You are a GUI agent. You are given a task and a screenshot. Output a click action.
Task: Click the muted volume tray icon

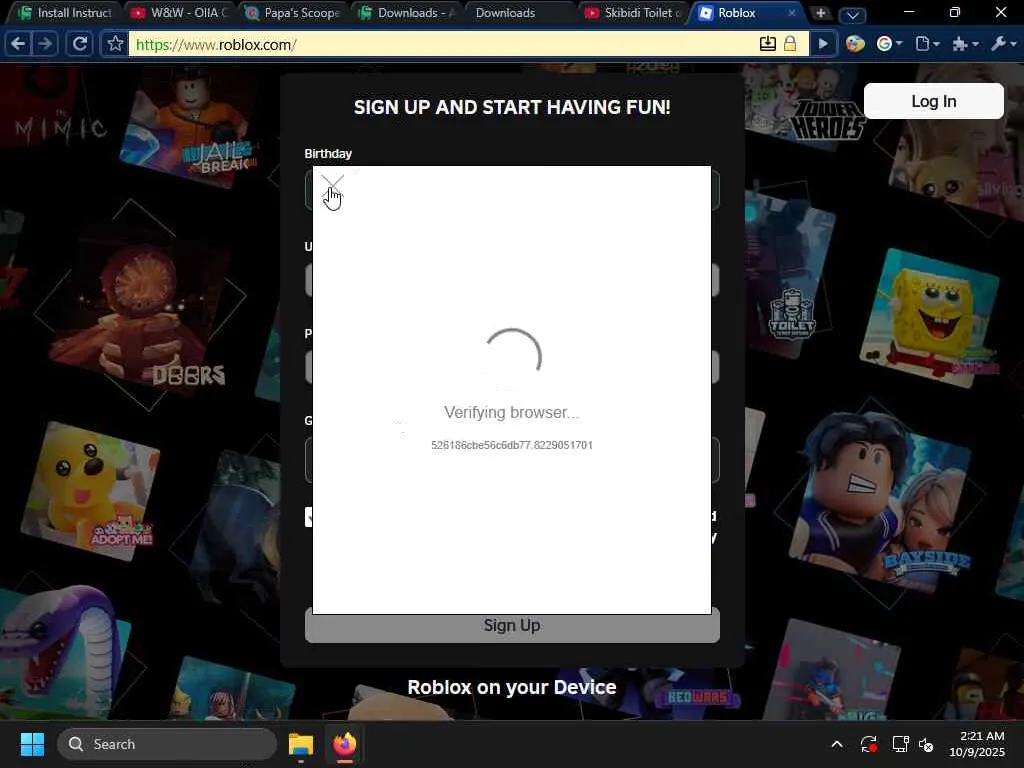[927, 744]
